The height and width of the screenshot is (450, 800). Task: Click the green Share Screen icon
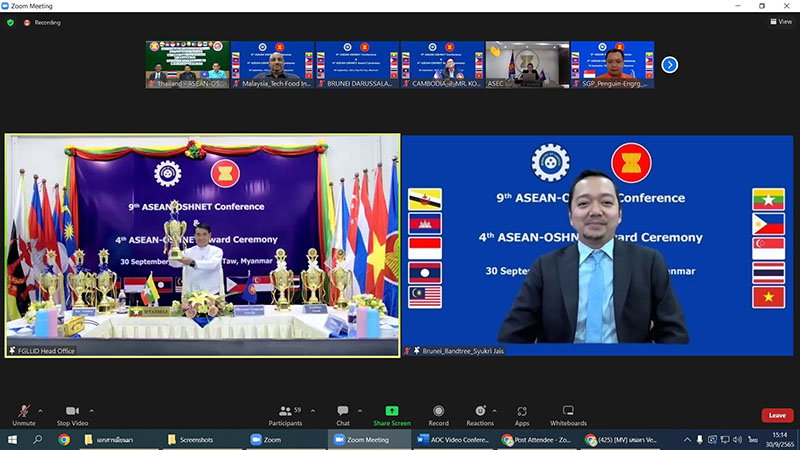391,413
